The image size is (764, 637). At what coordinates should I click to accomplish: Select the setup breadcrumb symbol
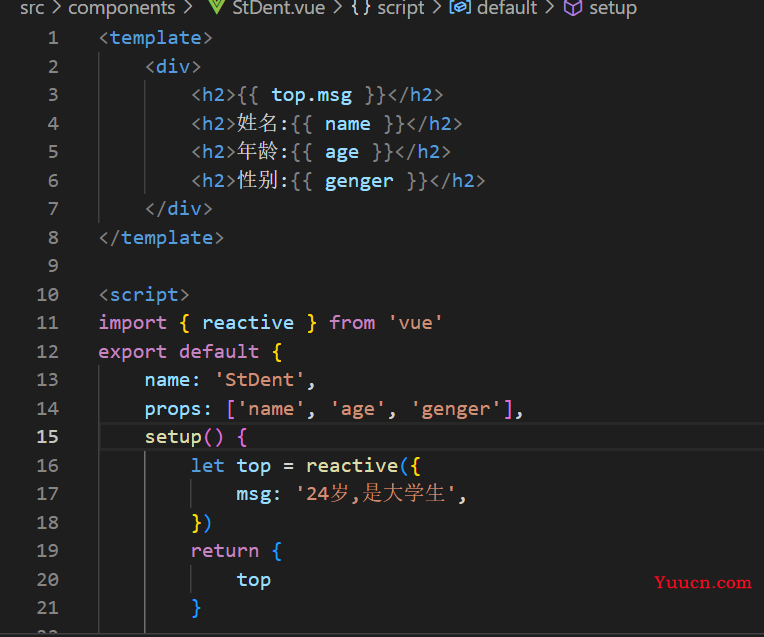coord(613,8)
